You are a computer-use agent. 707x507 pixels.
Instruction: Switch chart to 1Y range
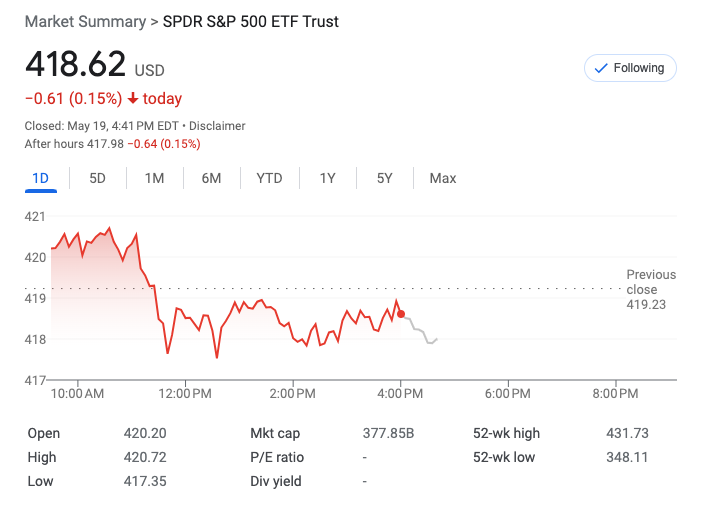click(328, 178)
